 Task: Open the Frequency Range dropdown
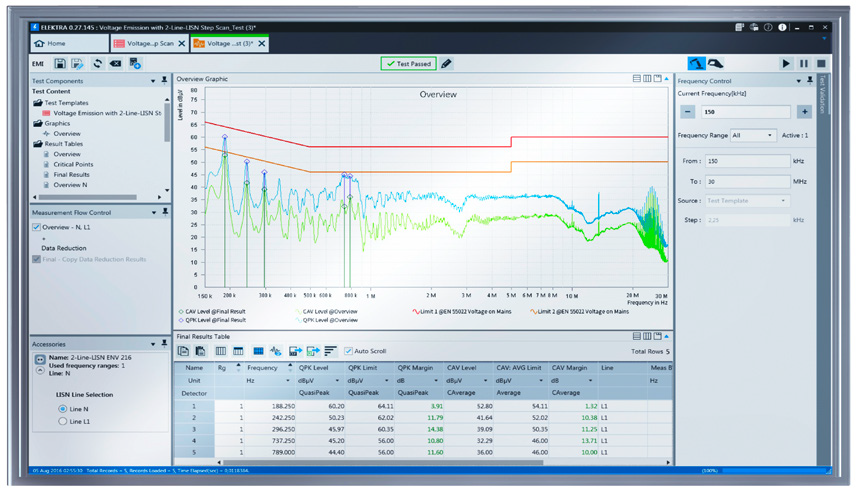coord(753,135)
